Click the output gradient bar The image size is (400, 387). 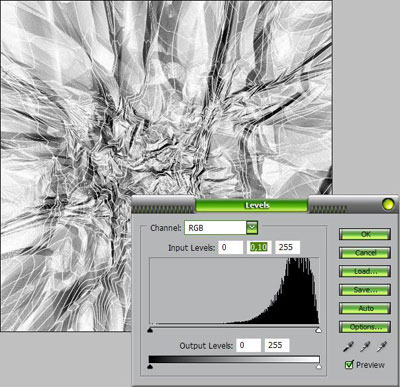[234, 359]
